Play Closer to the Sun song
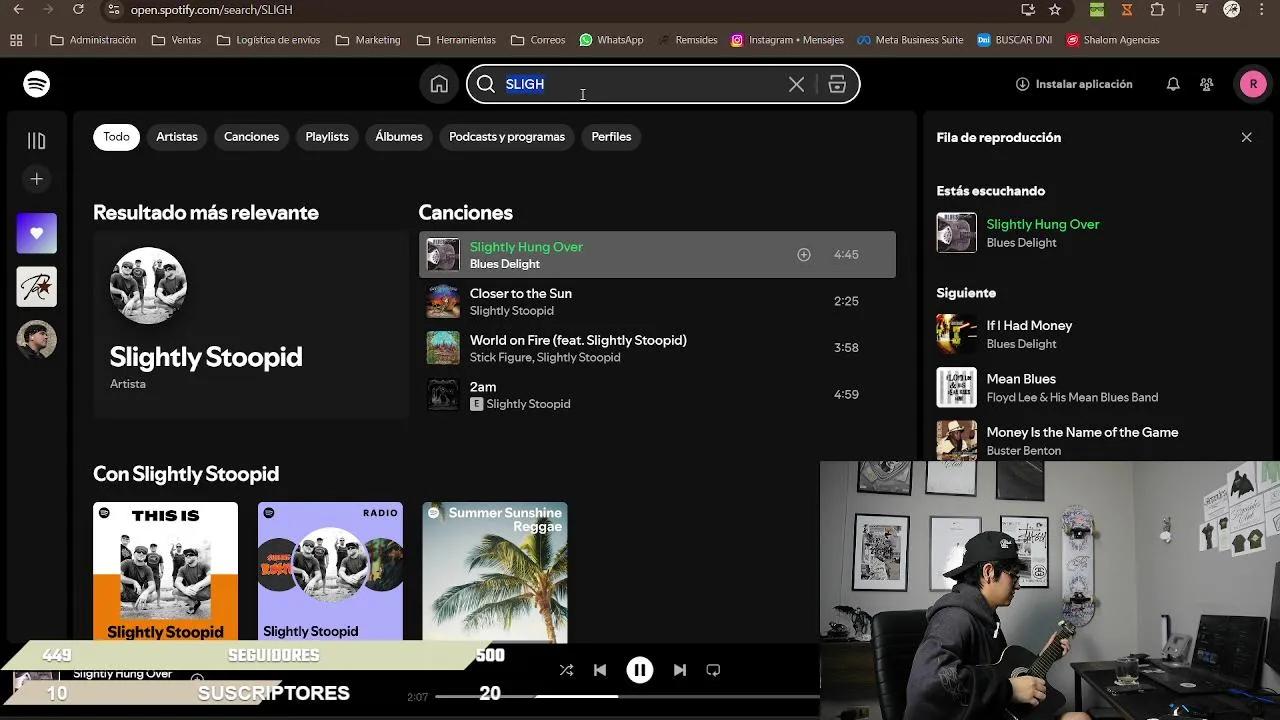The height and width of the screenshot is (720, 1280). 657,301
